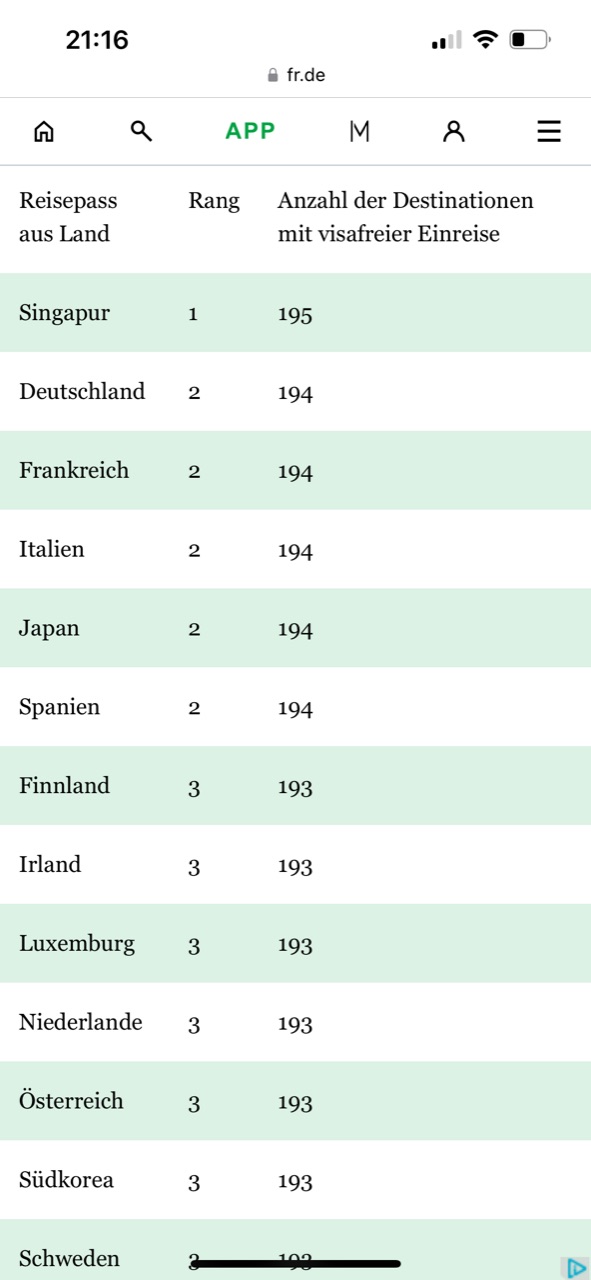This screenshot has height=1280, width=591.
Task: Tap the Reisepass aus Land column header
Action: 68,217
